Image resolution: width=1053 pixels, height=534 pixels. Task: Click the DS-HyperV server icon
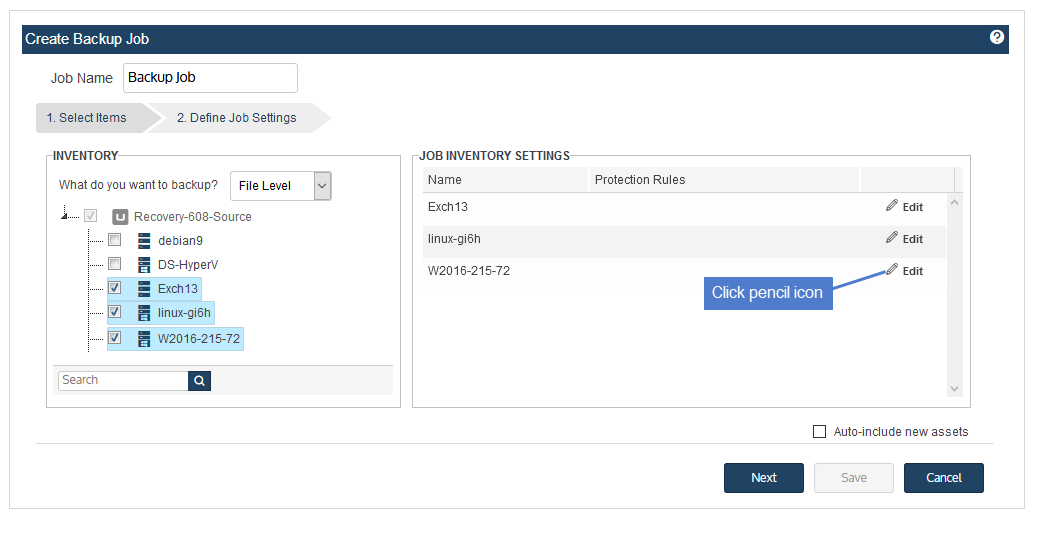[144, 265]
